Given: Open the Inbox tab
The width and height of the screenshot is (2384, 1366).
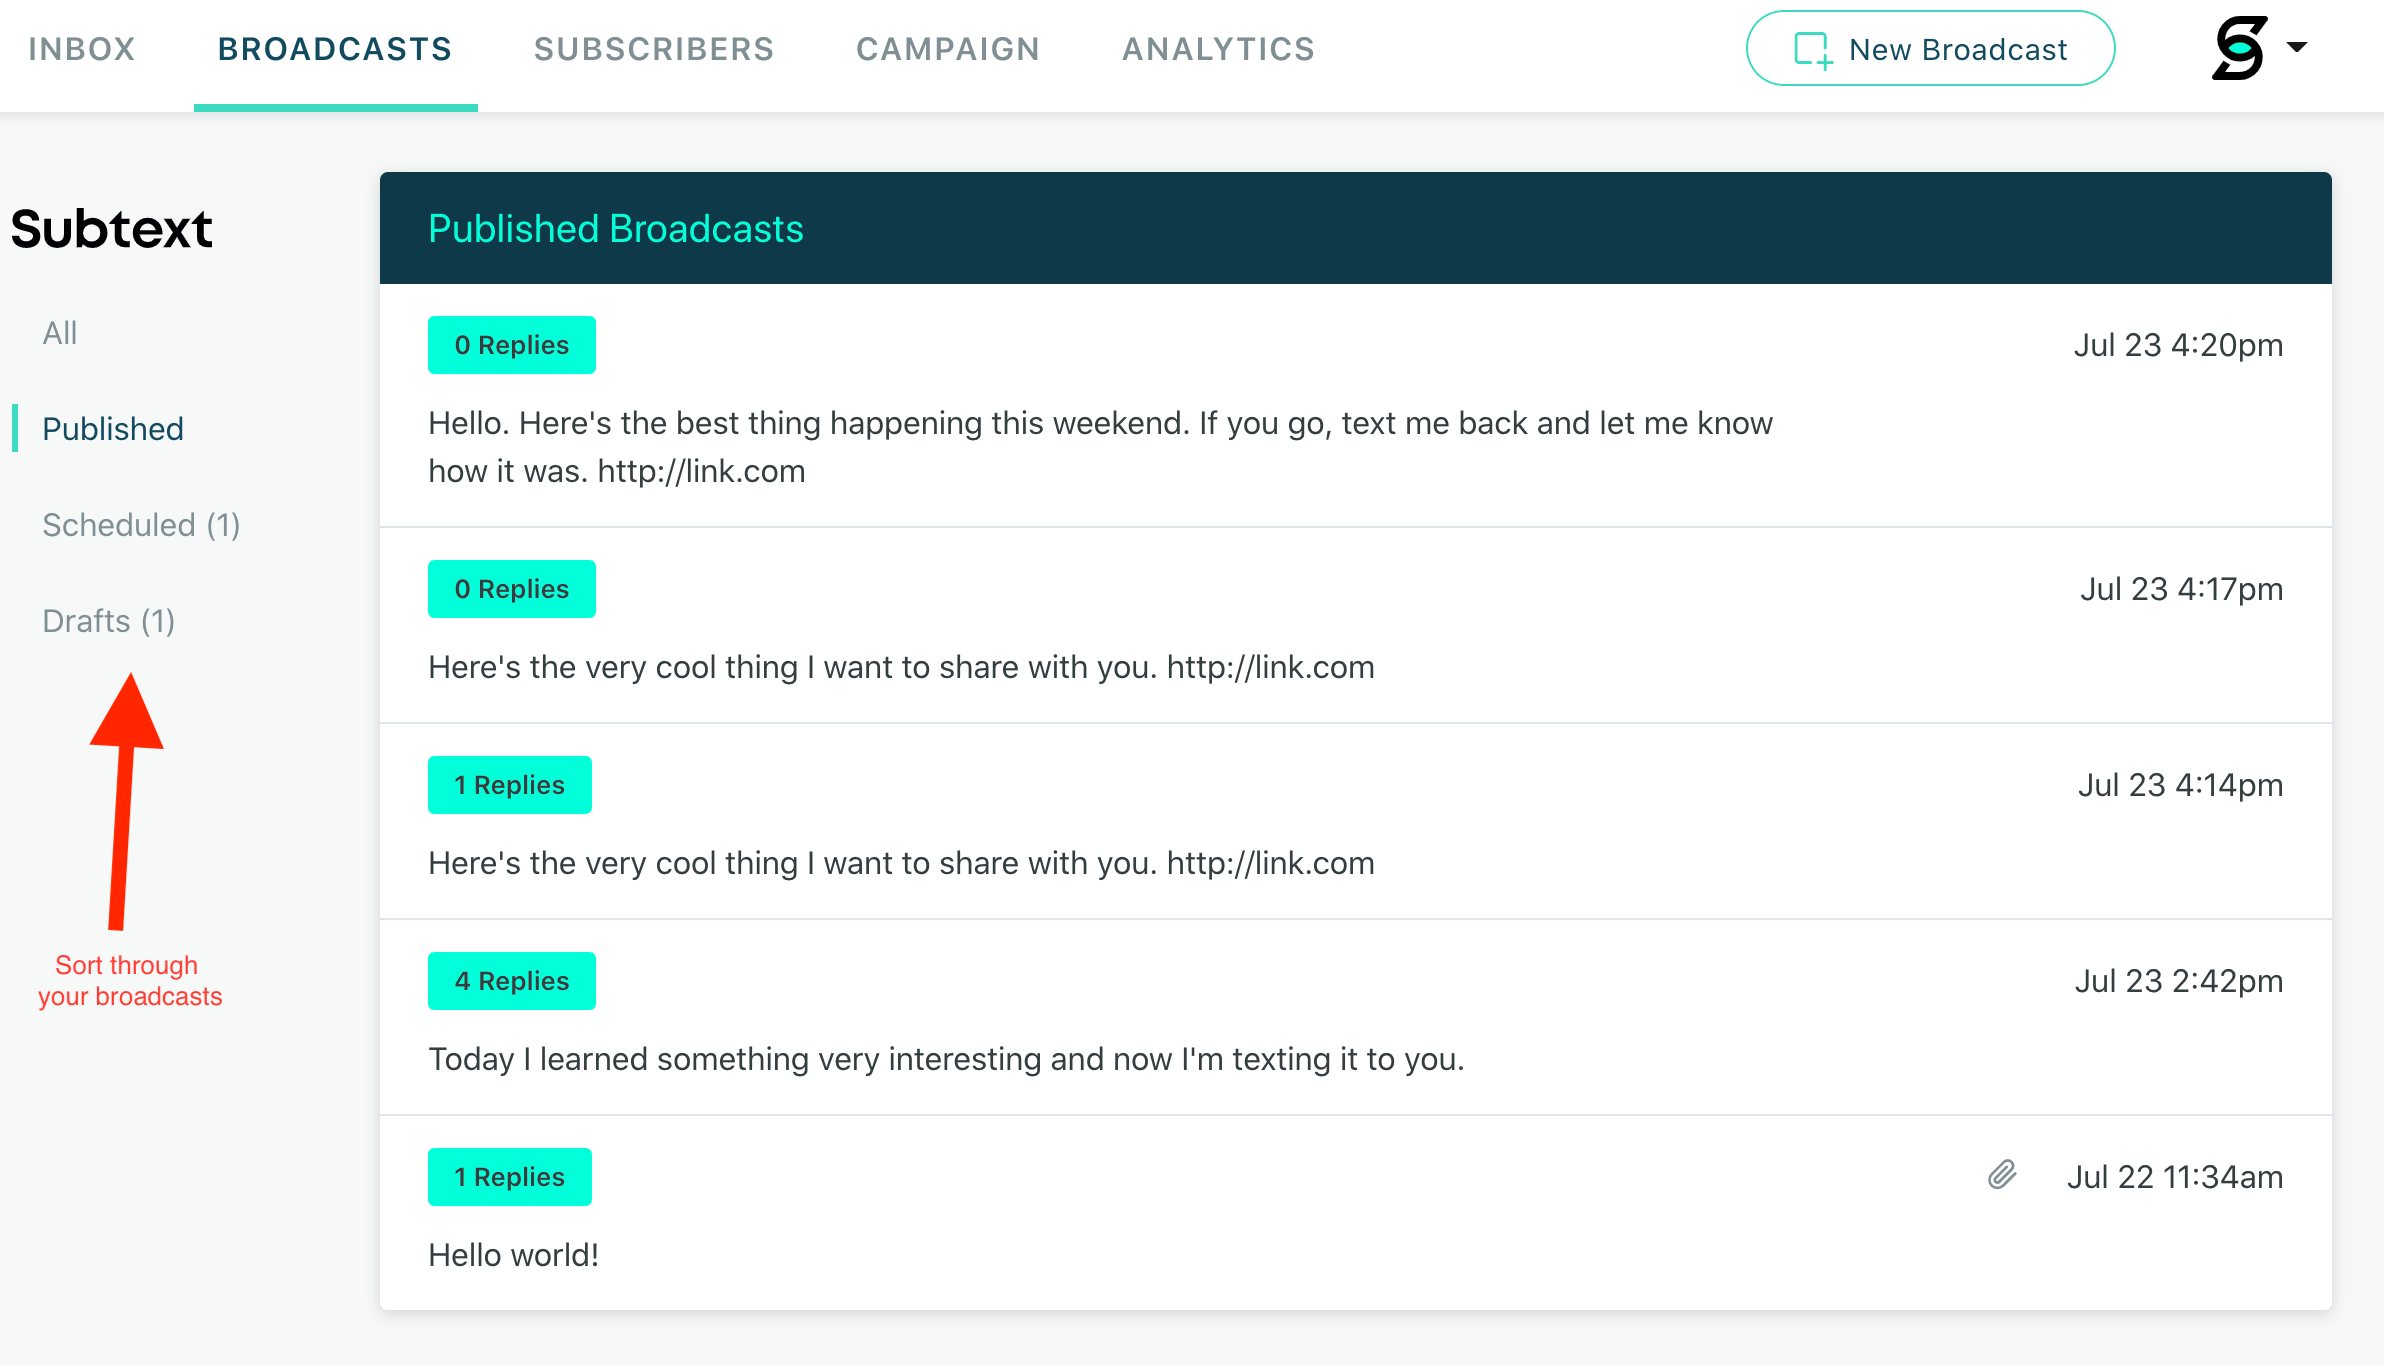Looking at the screenshot, I should (x=82, y=49).
